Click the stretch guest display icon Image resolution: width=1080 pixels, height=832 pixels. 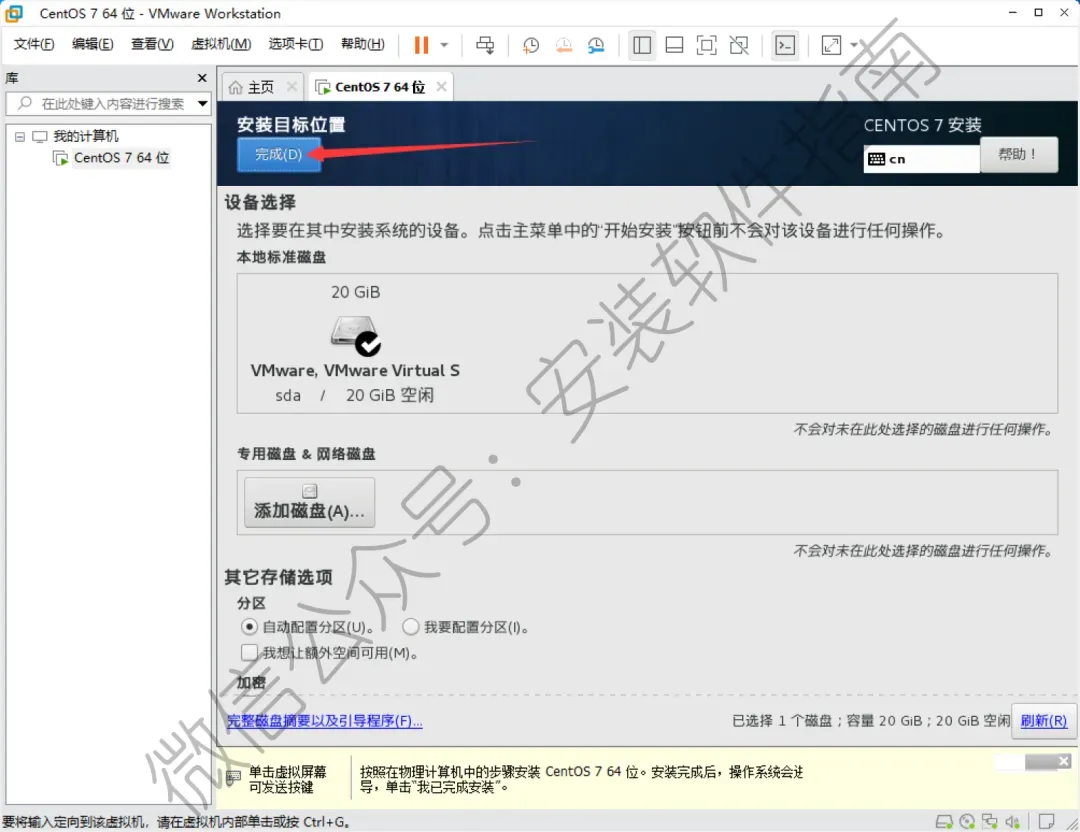[x=831, y=45]
